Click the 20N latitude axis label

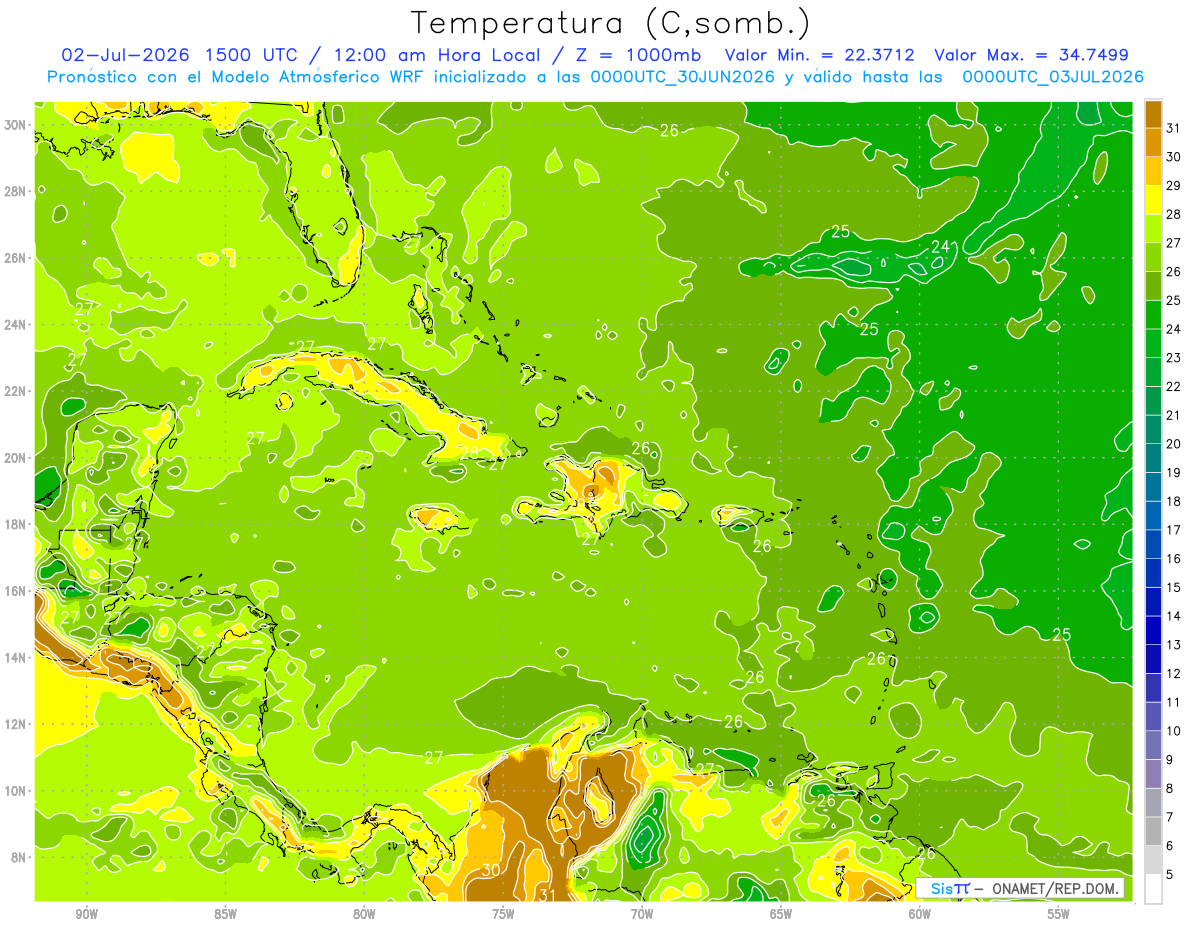tap(15, 458)
